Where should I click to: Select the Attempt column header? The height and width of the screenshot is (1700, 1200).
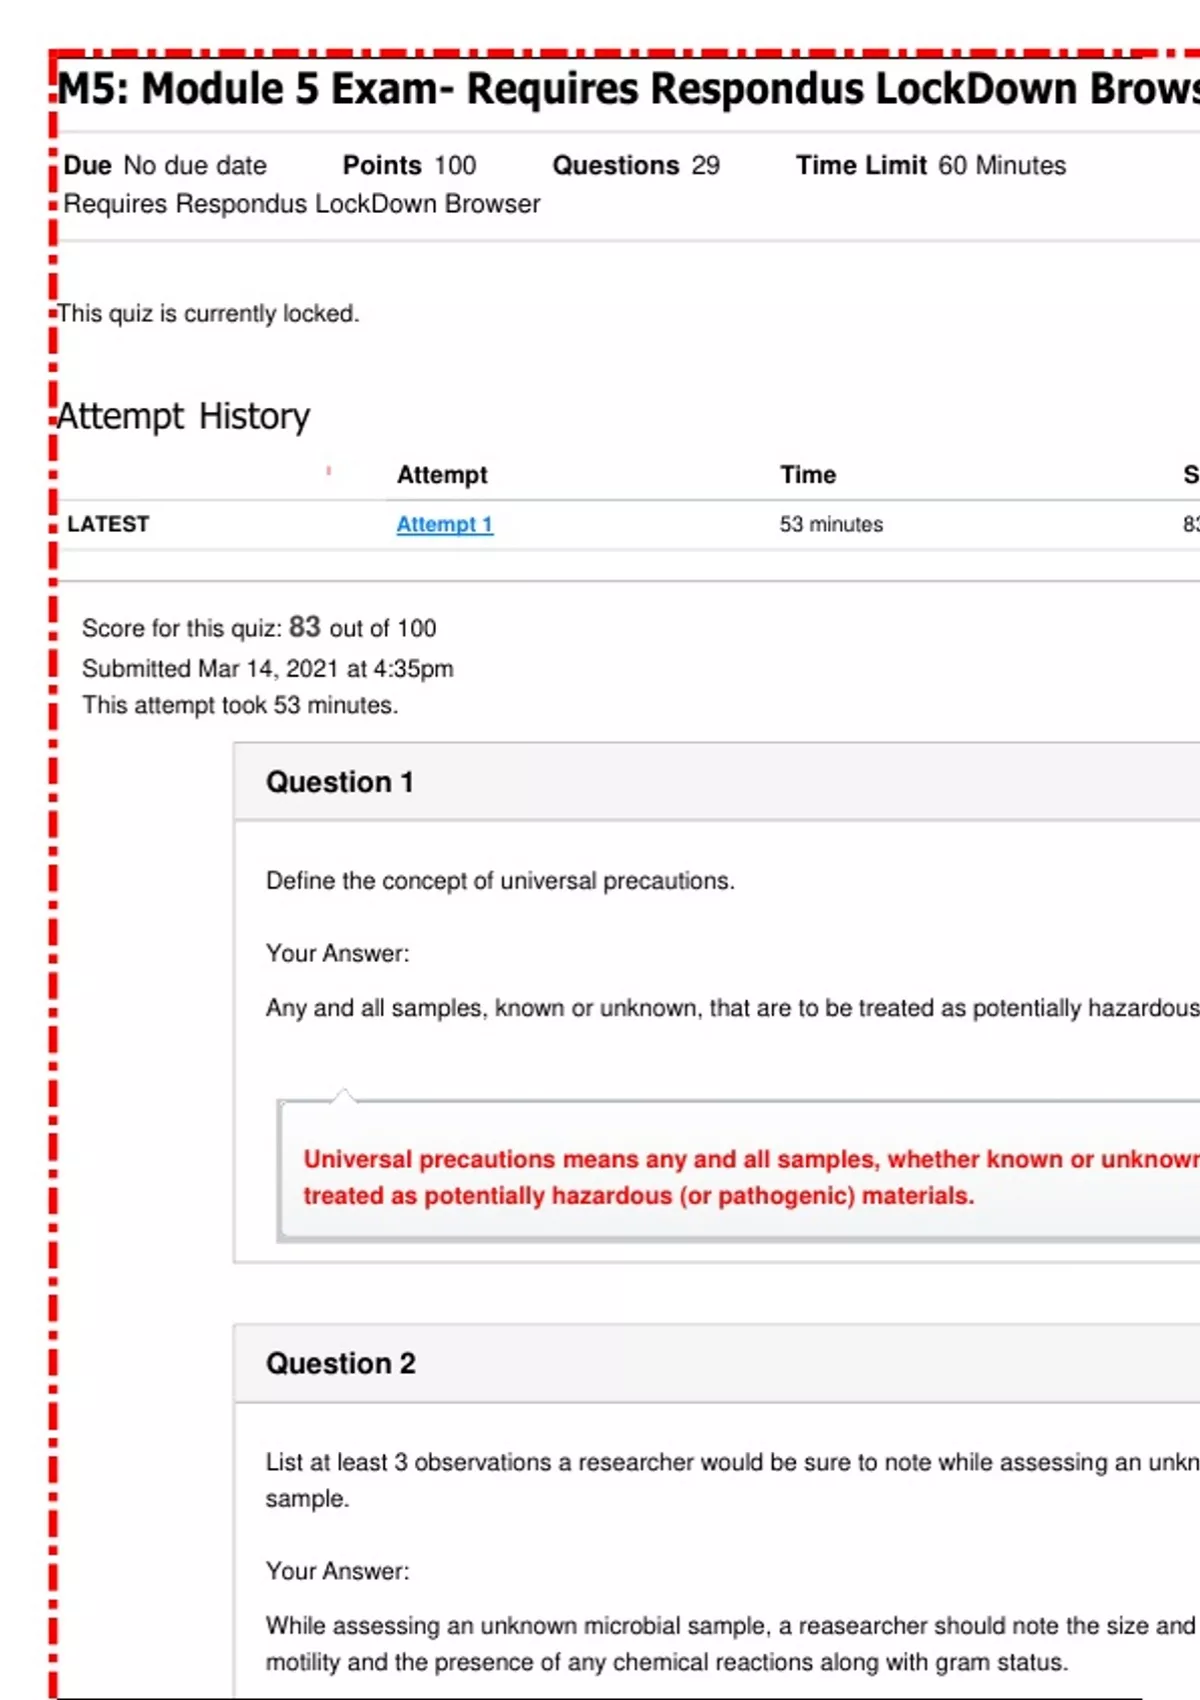coord(442,475)
